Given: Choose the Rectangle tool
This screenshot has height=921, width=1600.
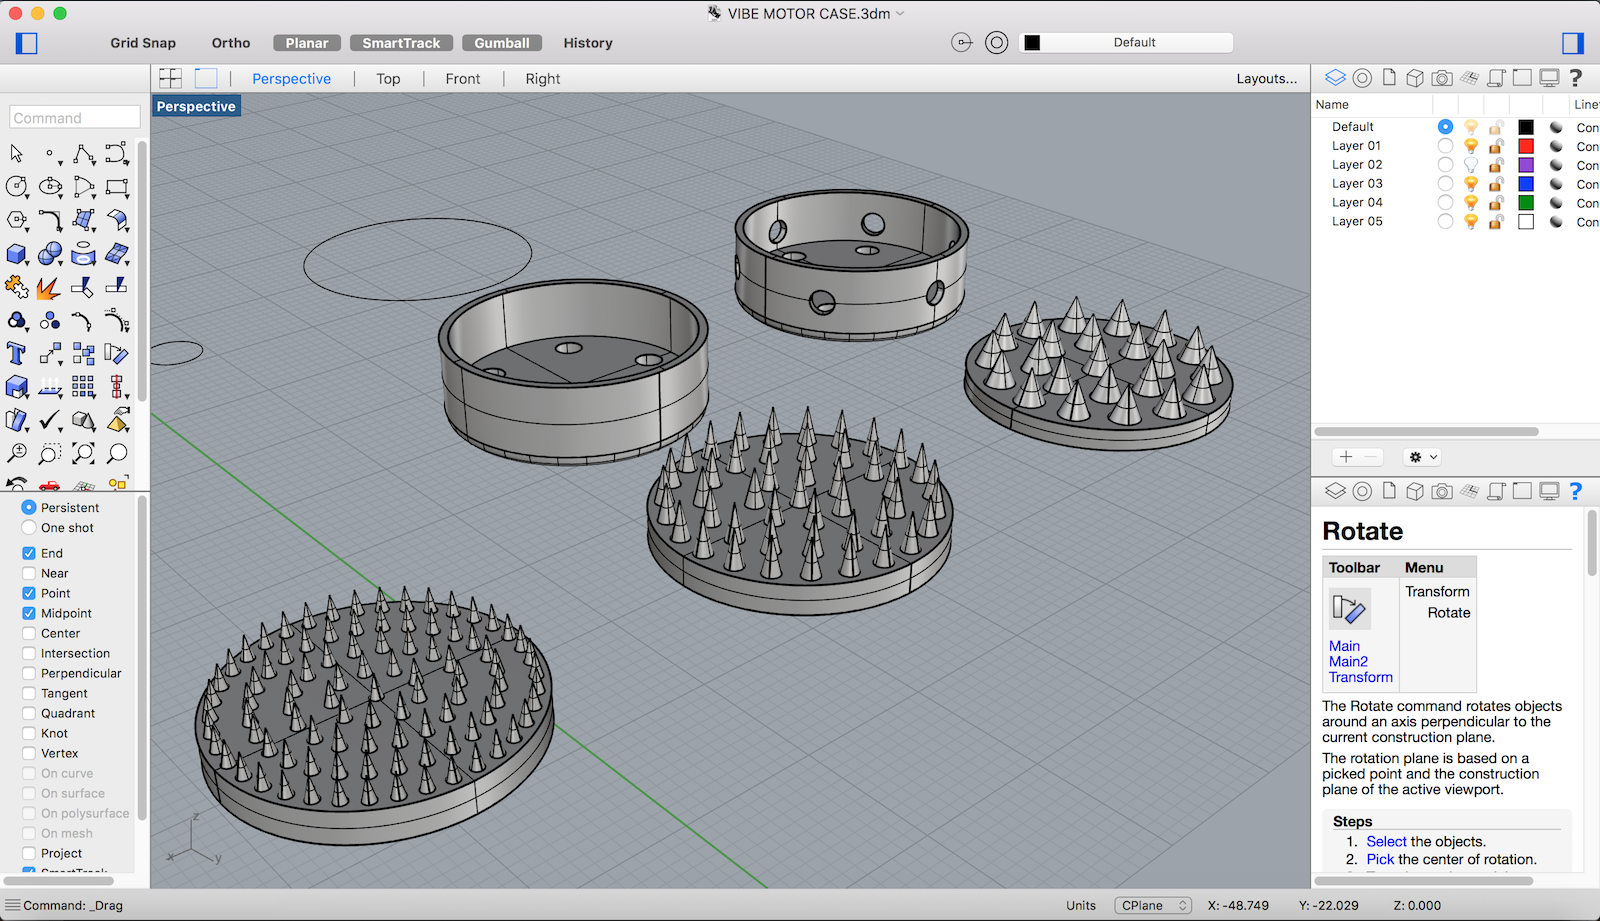Looking at the screenshot, I should [x=117, y=187].
